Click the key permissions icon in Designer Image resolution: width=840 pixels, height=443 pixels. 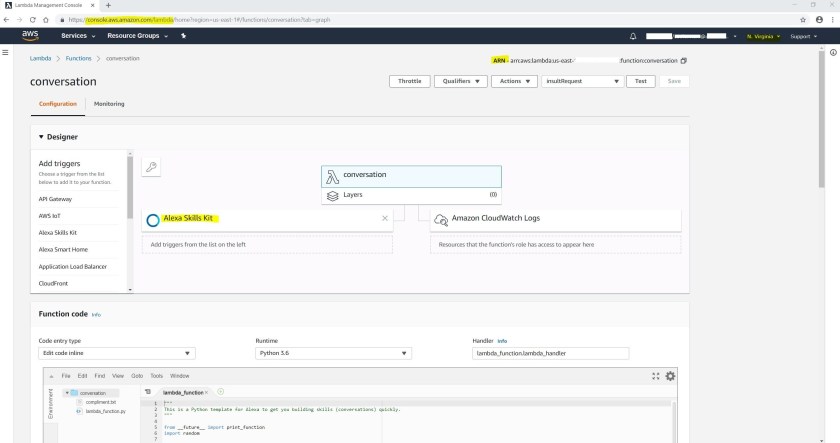(152, 167)
